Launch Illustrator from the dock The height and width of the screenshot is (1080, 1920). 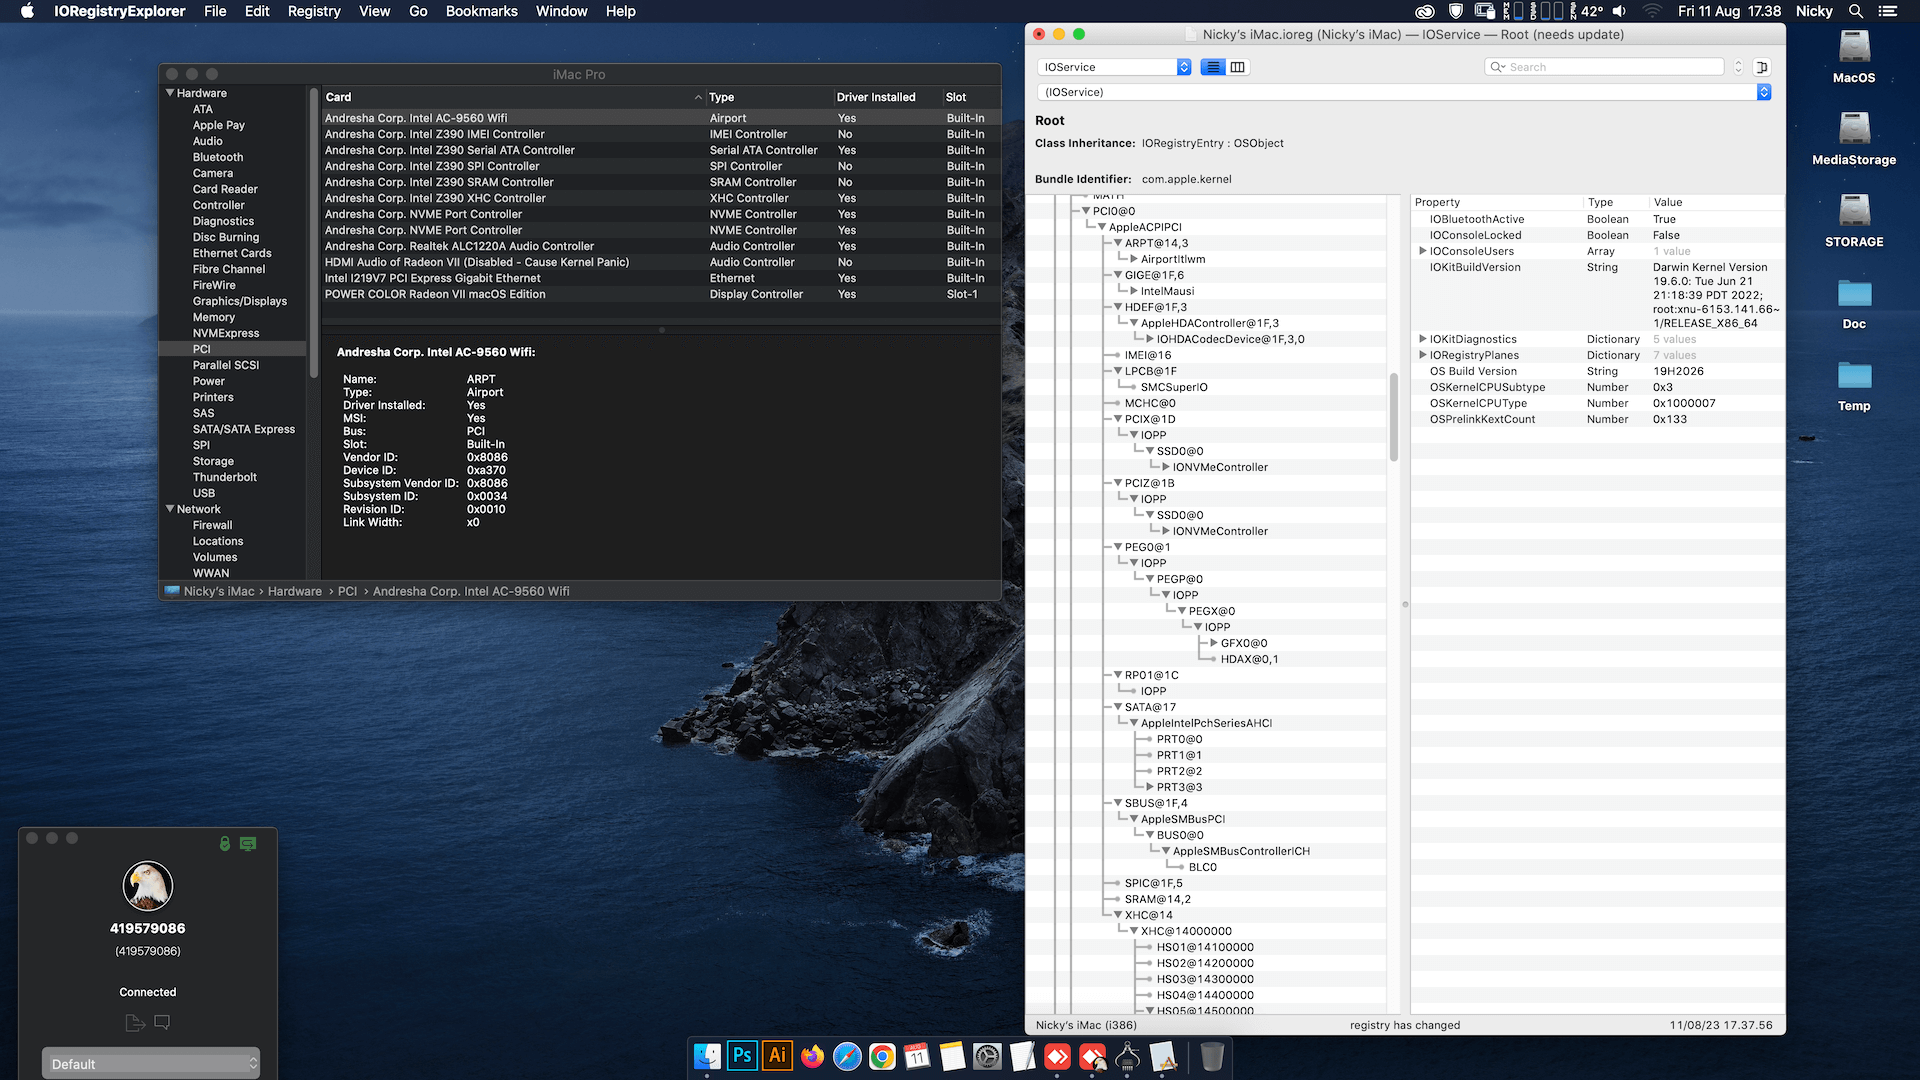[x=777, y=1056]
